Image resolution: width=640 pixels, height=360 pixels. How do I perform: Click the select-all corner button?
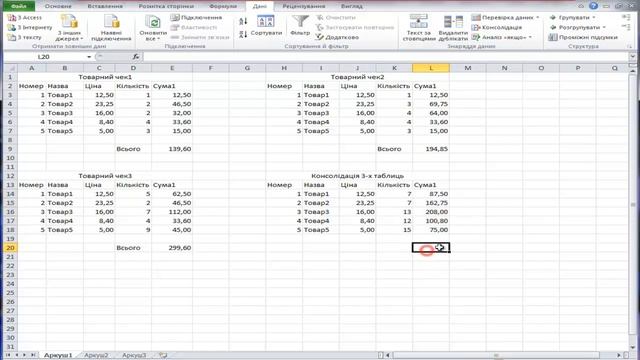[x=11, y=68]
